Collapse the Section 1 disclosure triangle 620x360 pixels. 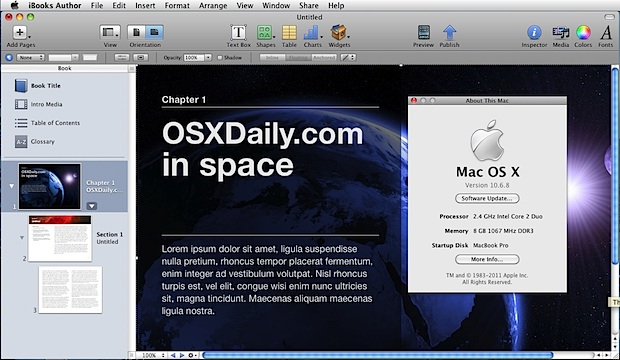[x=22, y=238]
